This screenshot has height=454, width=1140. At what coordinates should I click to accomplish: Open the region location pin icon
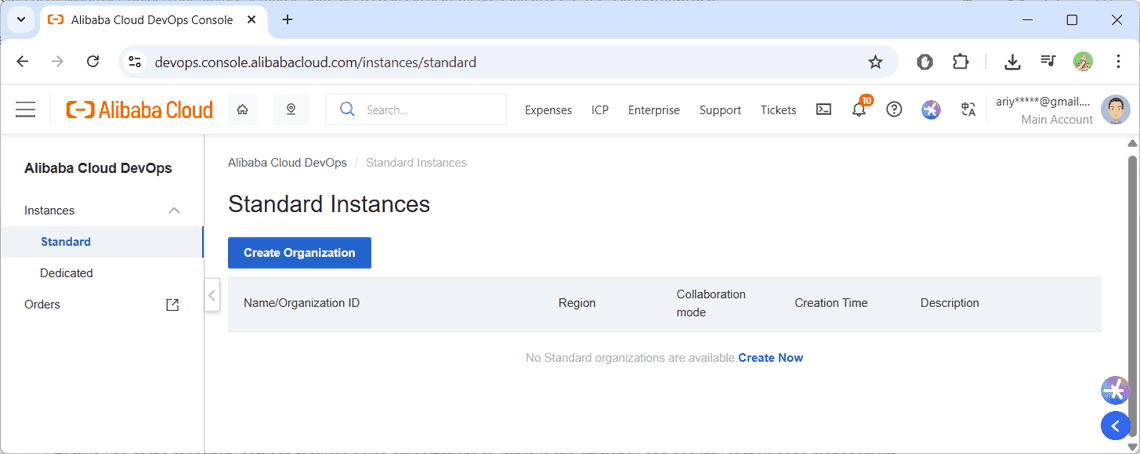[291, 110]
